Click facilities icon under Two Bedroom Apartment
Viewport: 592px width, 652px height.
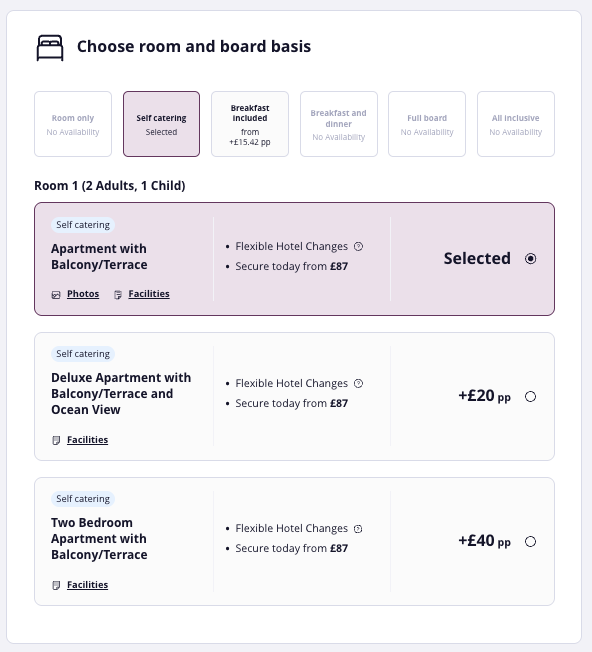[x=56, y=585]
